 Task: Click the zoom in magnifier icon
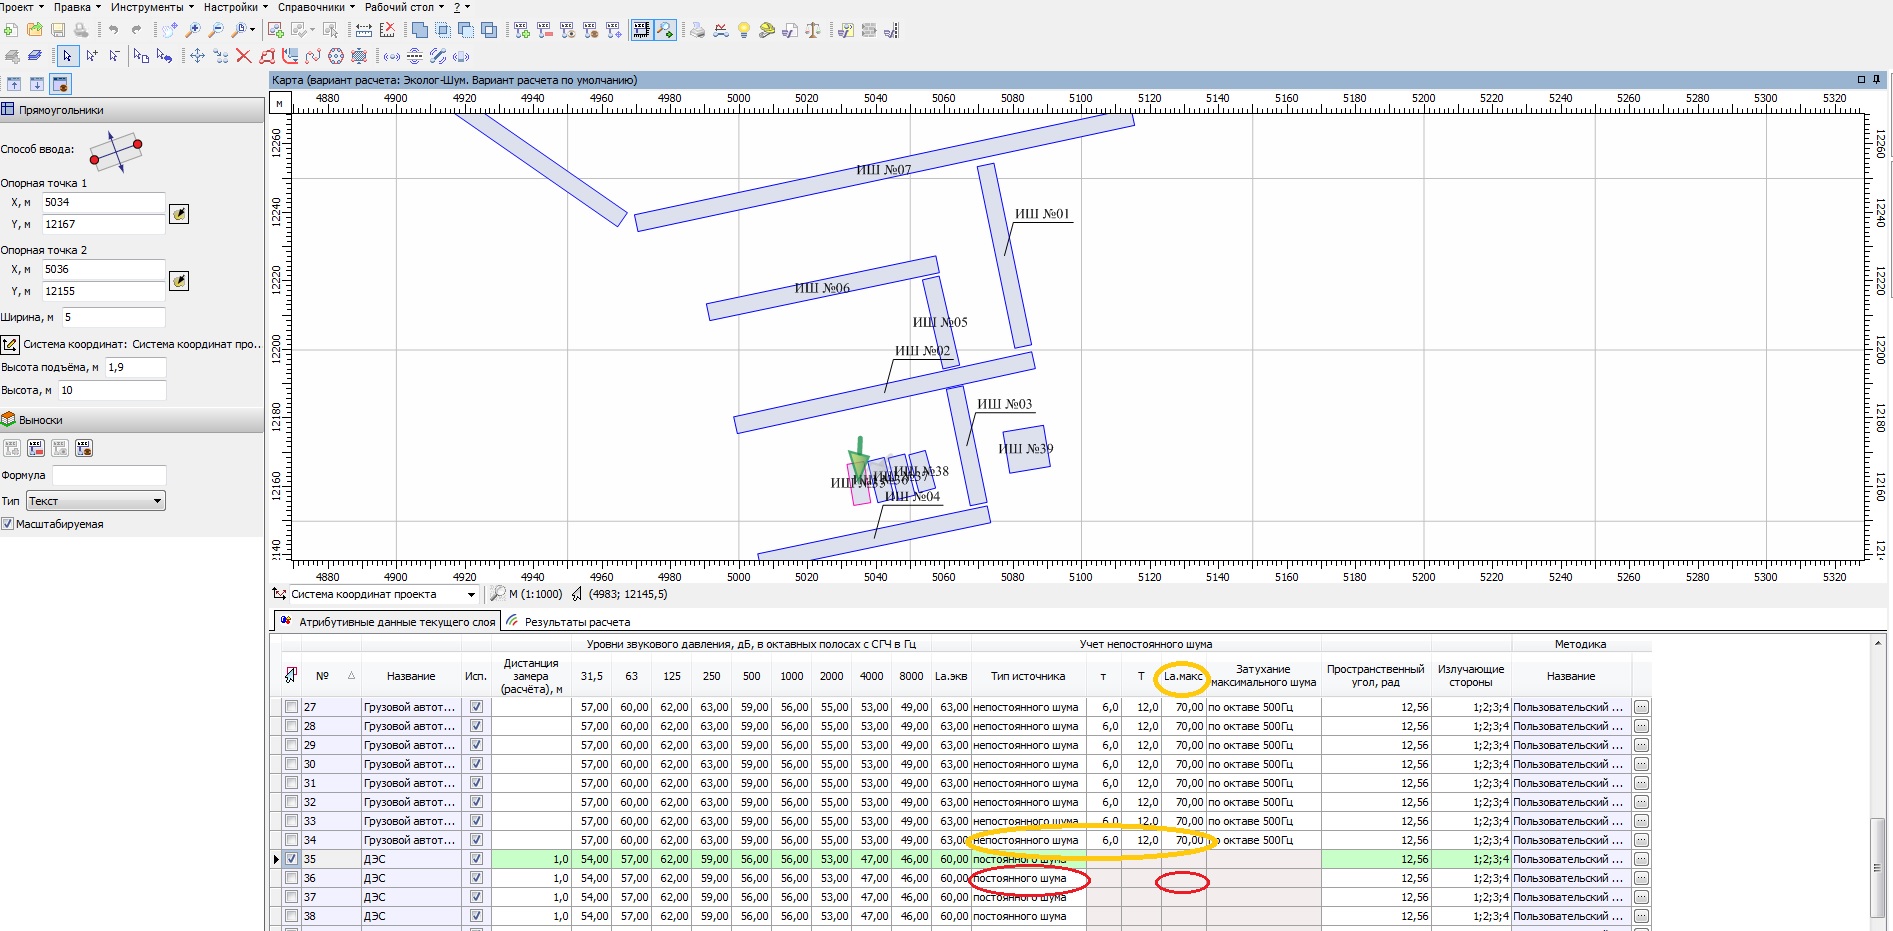[193, 30]
